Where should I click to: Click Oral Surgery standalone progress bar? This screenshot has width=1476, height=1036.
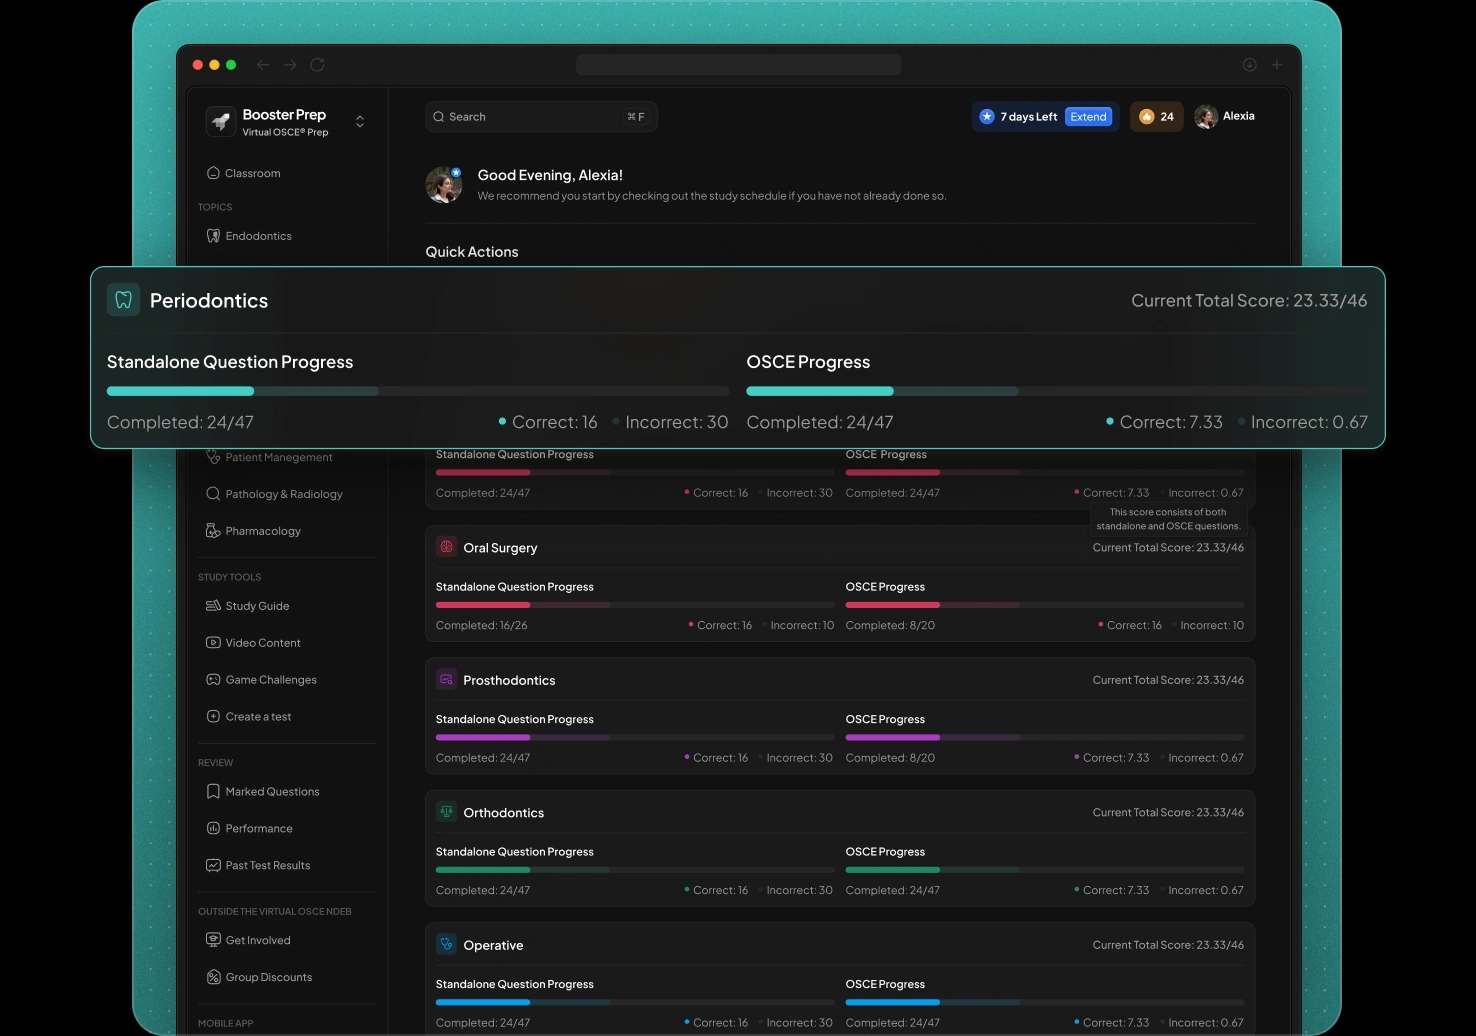[x=635, y=605]
